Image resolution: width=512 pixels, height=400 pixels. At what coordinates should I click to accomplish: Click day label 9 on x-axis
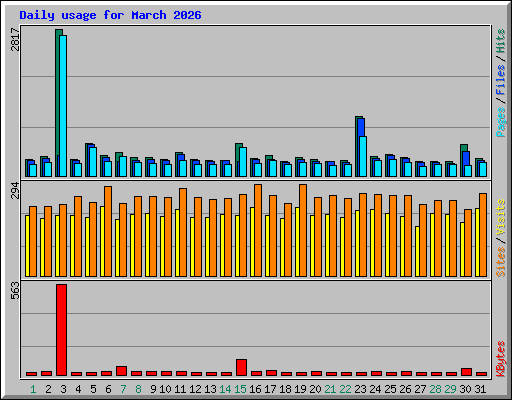pyautogui.click(x=153, y=389)
